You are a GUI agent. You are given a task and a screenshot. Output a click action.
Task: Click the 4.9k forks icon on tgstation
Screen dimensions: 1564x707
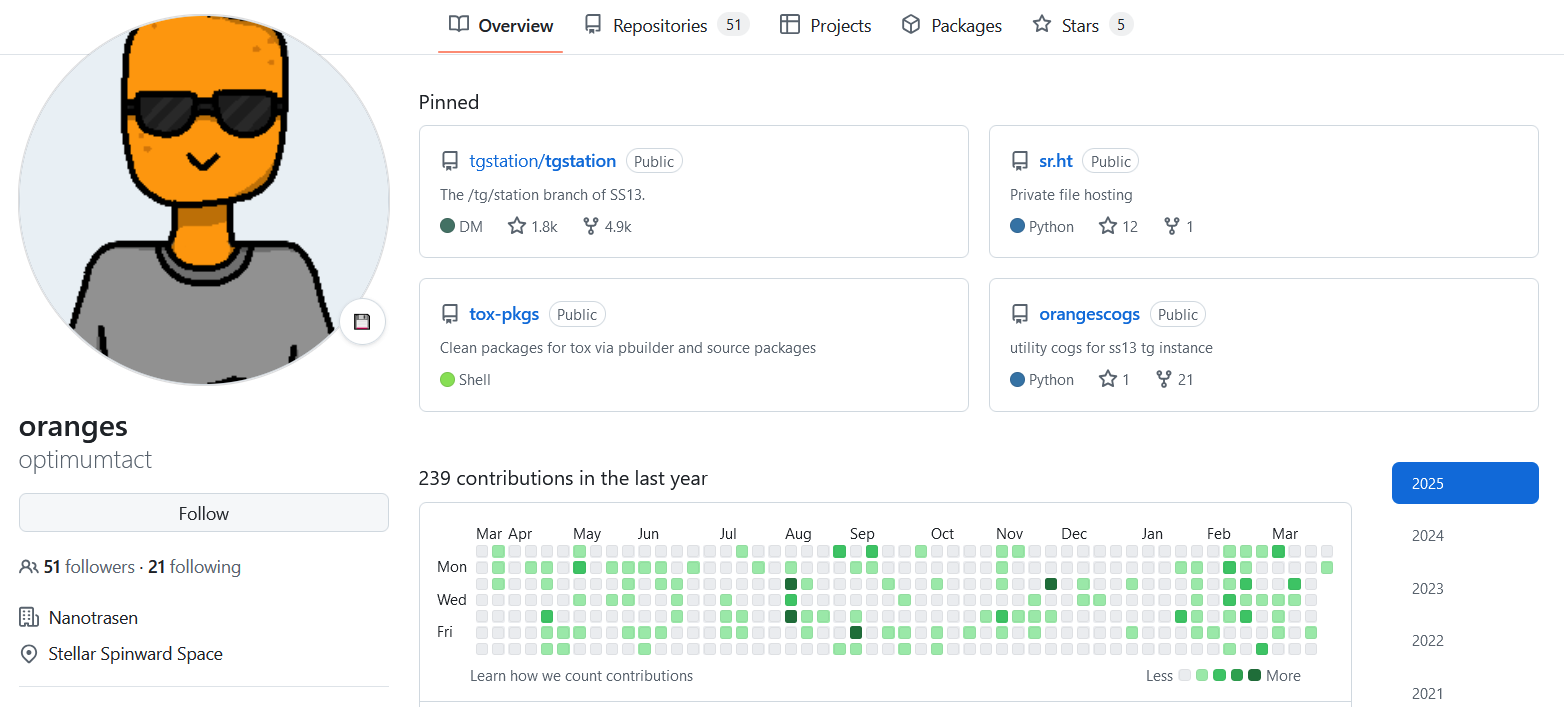[591, 226]
